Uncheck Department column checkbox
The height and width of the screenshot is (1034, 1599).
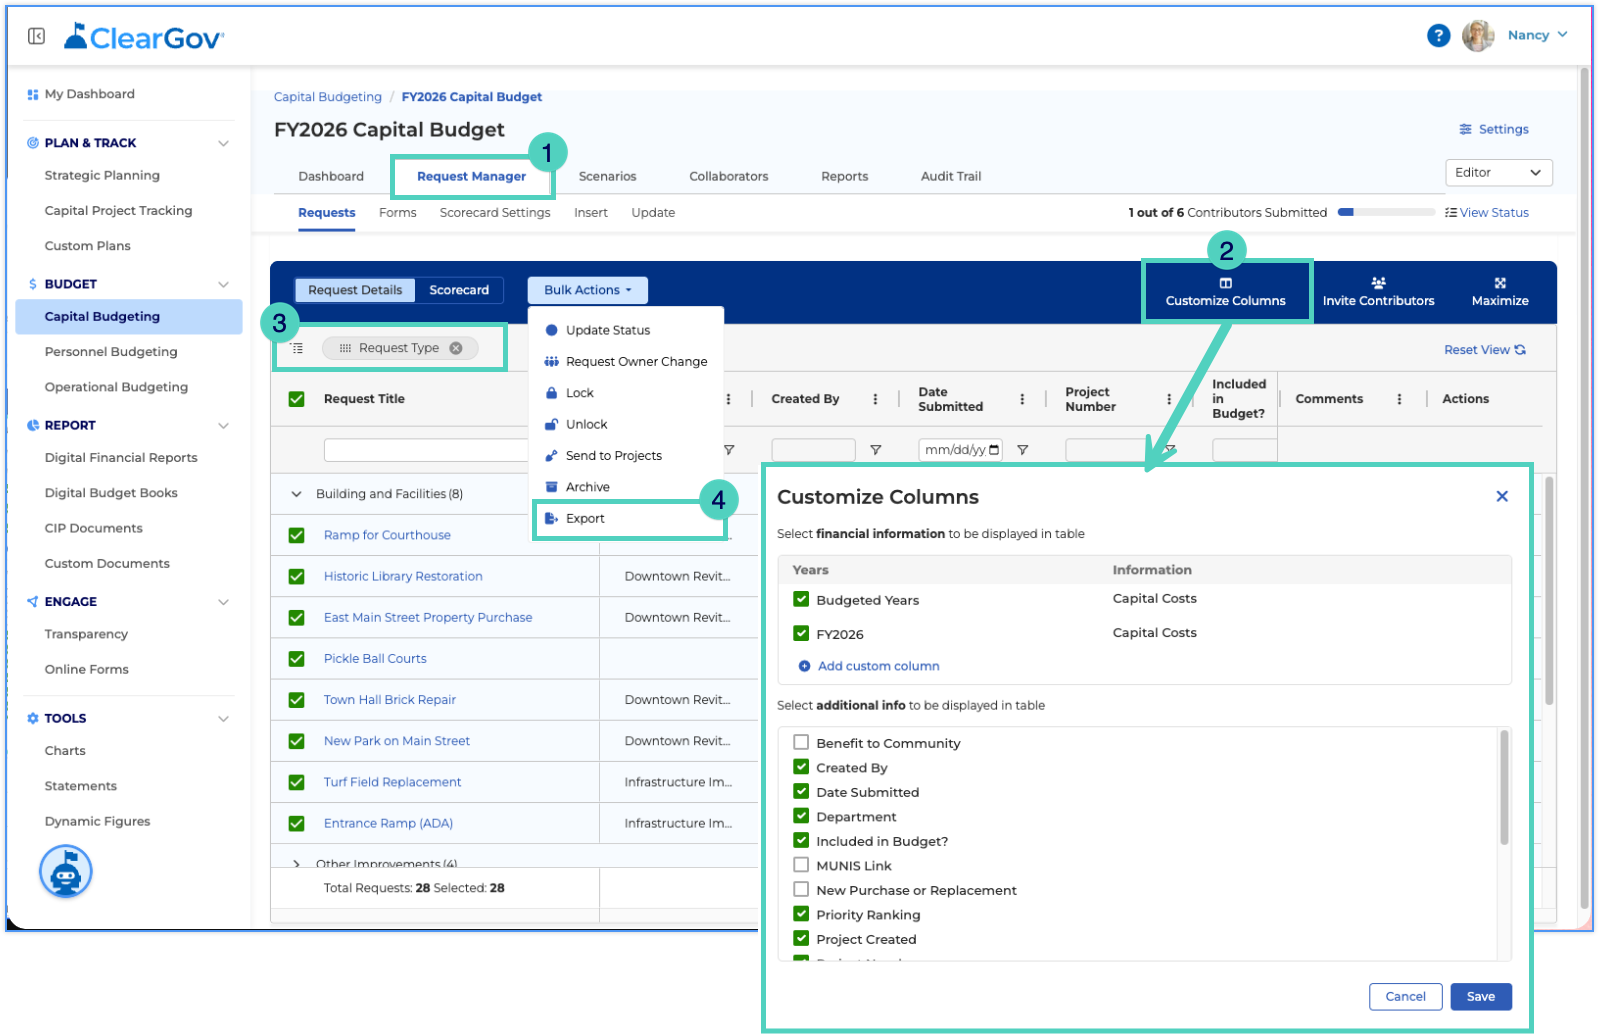point(801,816)
